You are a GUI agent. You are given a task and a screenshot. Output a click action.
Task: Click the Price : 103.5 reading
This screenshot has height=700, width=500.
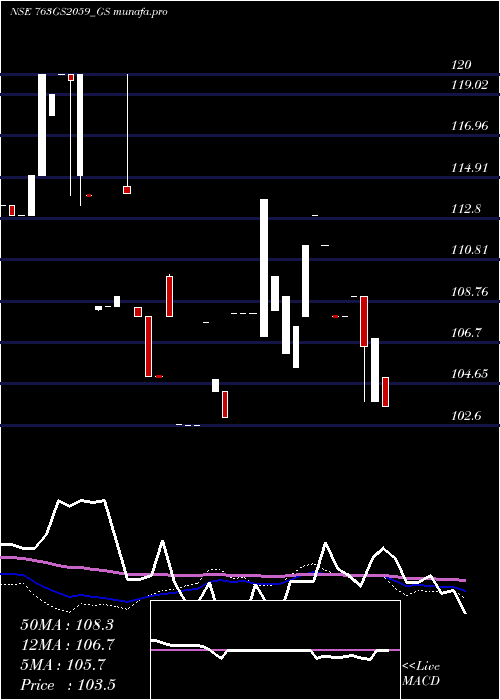coord(68,685)
